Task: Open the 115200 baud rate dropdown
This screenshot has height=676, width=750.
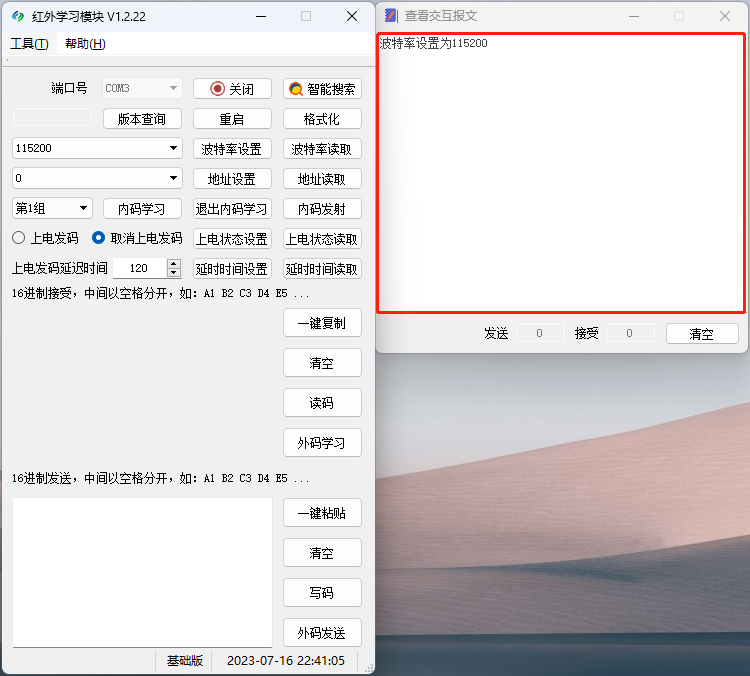Action: (173, 148)
